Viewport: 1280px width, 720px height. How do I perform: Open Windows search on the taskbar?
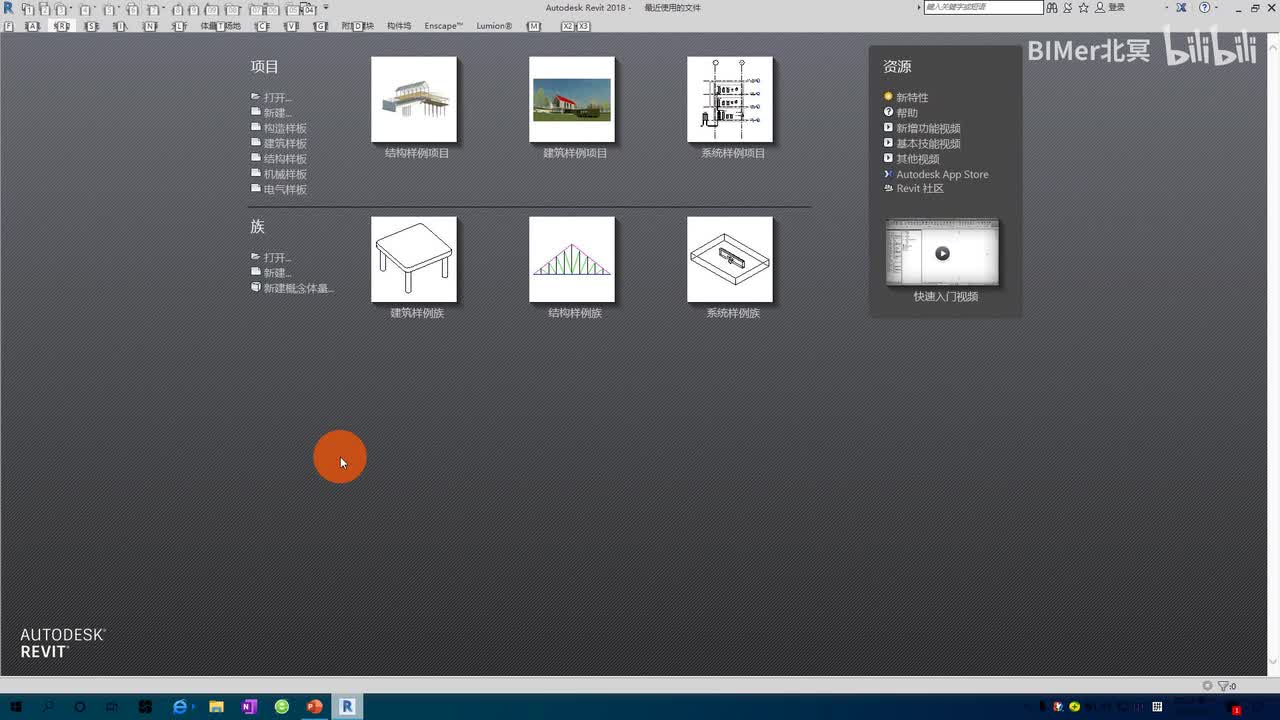point(48,707)
